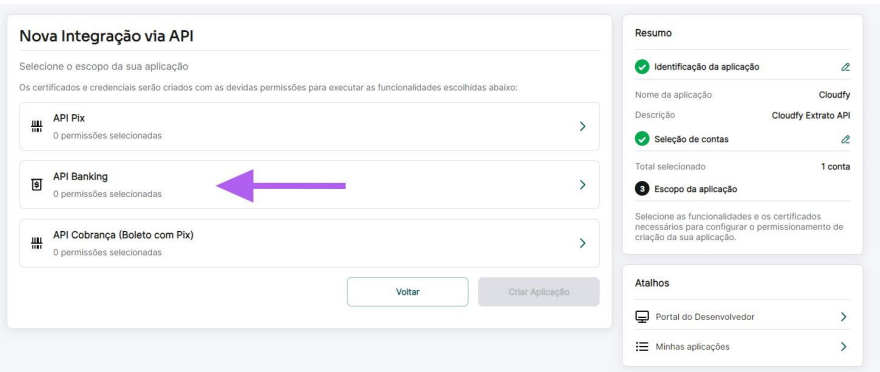This screenshot has width=880, height=372.
Task: Open the Minhas aplicações shortcut link
Action: click(x=742, y=347)
